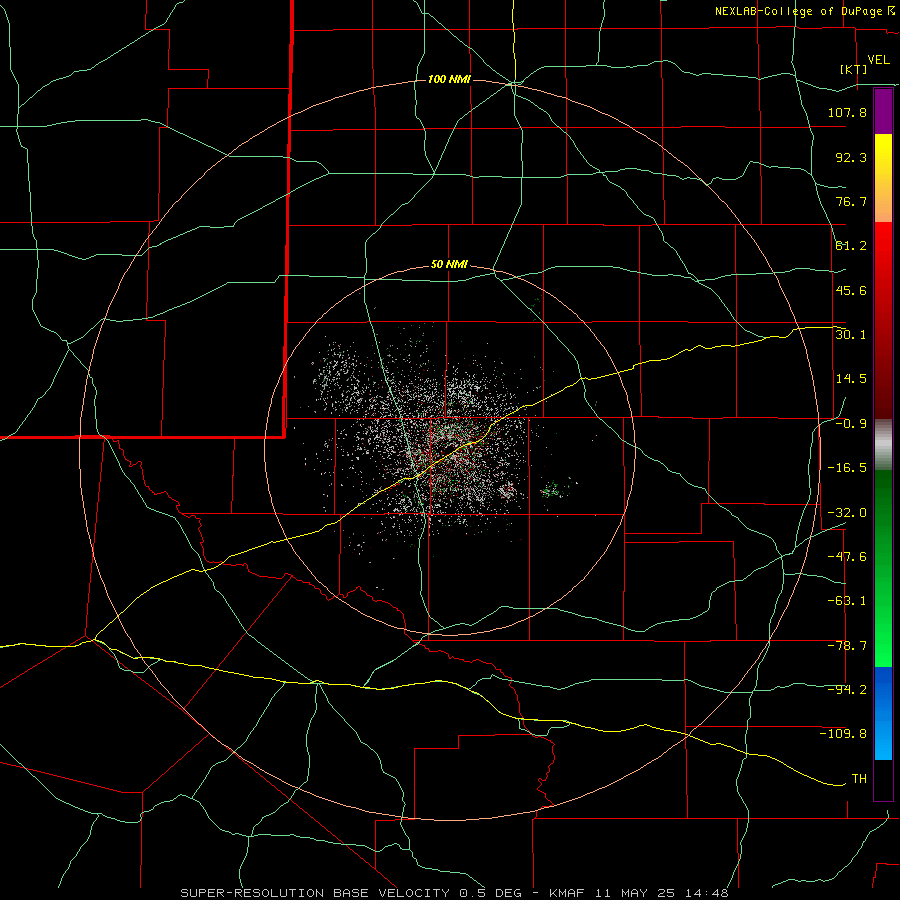The image size is (900, 900).
Task: Click the VEL legend title
Action: pos(878,59)
